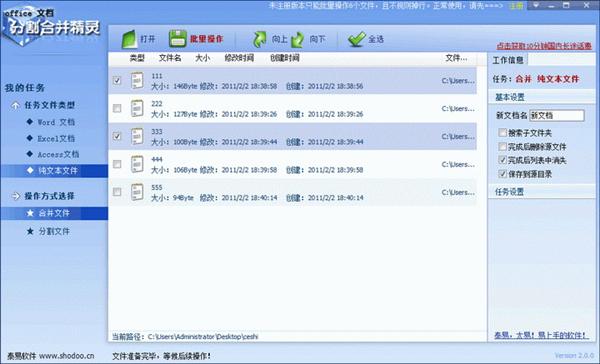Image resolution: width=600 pixels, height=364 pixels.
Task: Choose 合并文件 operation mode
Action: tap(54, 213)
